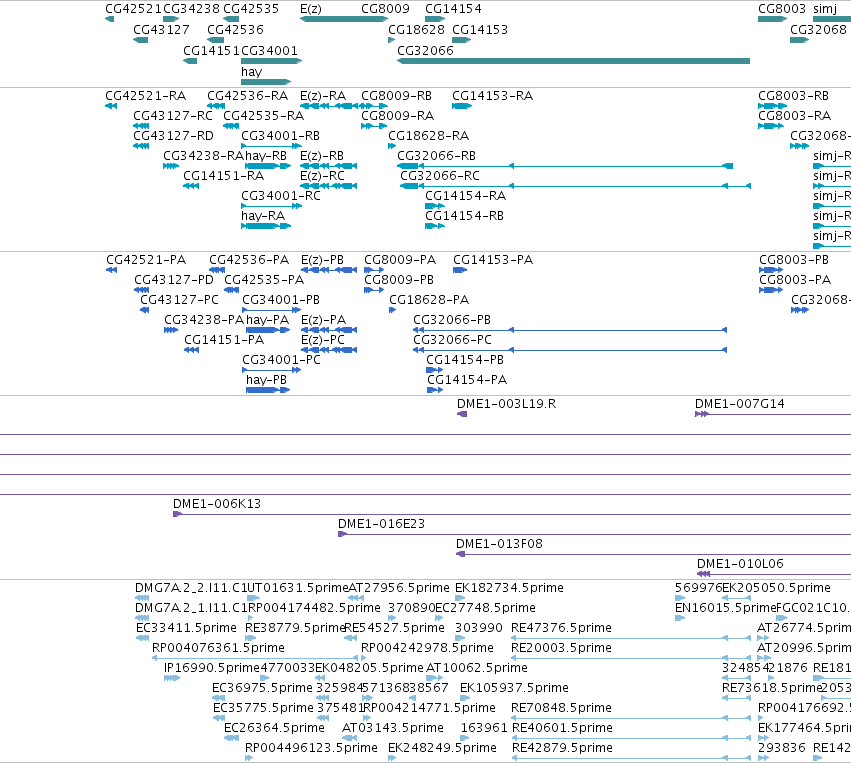Click transcript hay-RA
The width and height of the screenshot is (851, 763).
tap(263, 215)
